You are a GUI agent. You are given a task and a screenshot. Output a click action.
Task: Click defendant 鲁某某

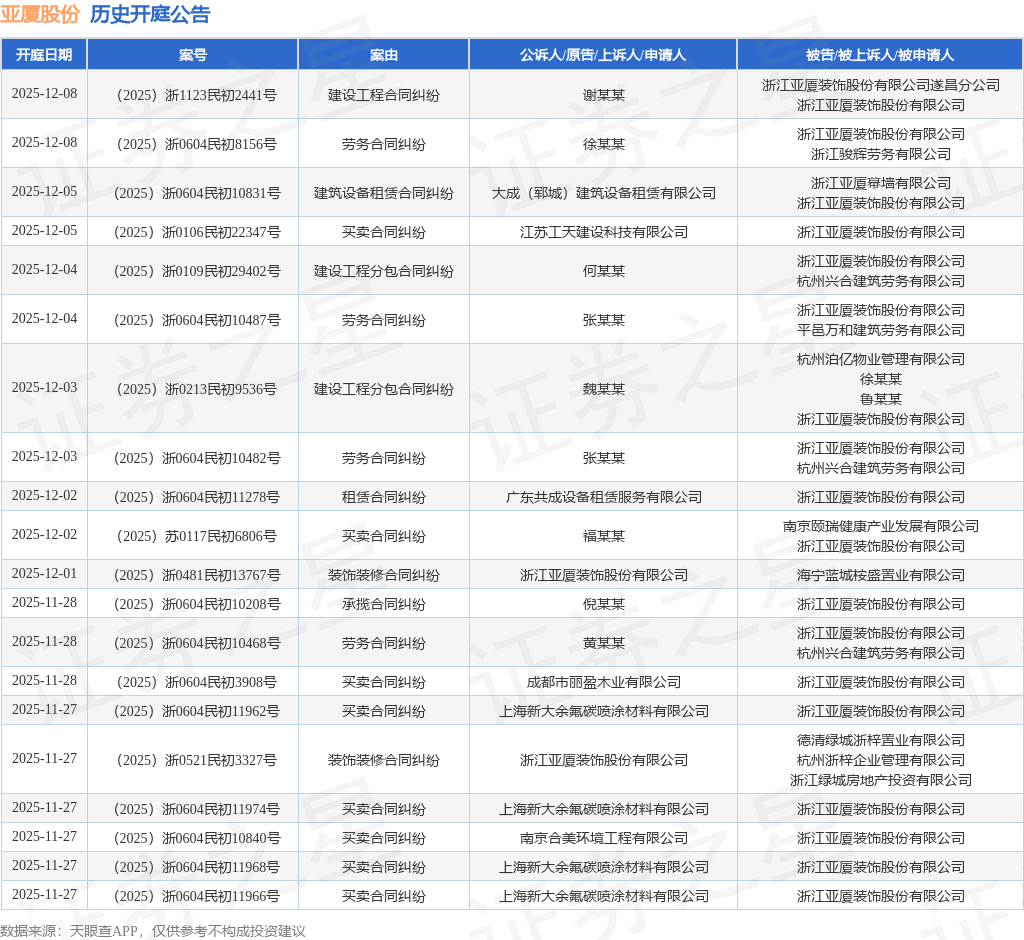880,399
